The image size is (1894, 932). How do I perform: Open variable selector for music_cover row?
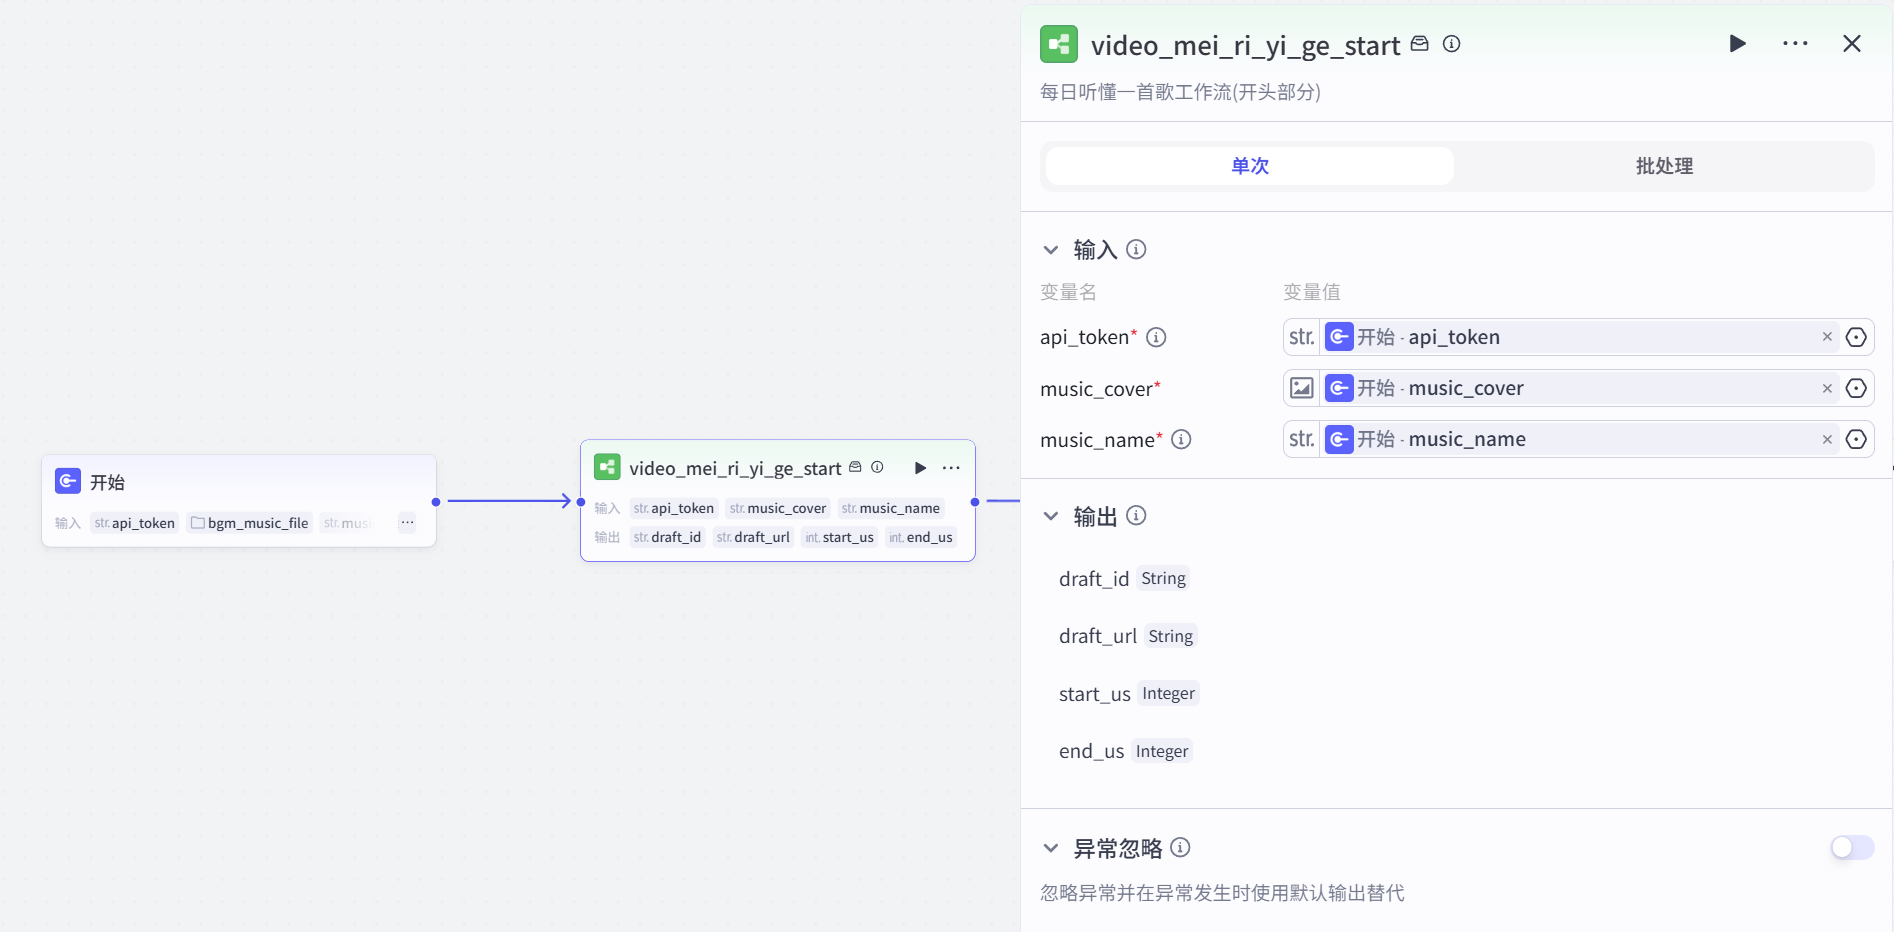(1856, 388)
